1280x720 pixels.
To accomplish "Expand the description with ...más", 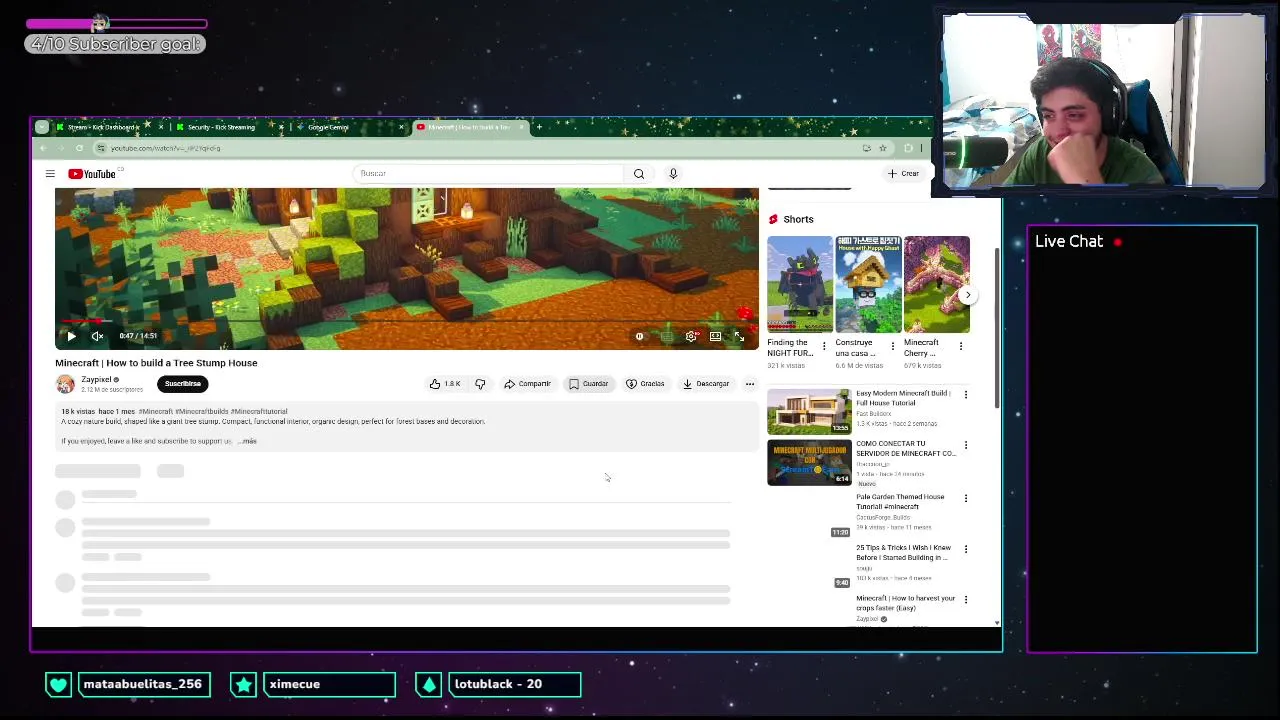I will [247, 441].
